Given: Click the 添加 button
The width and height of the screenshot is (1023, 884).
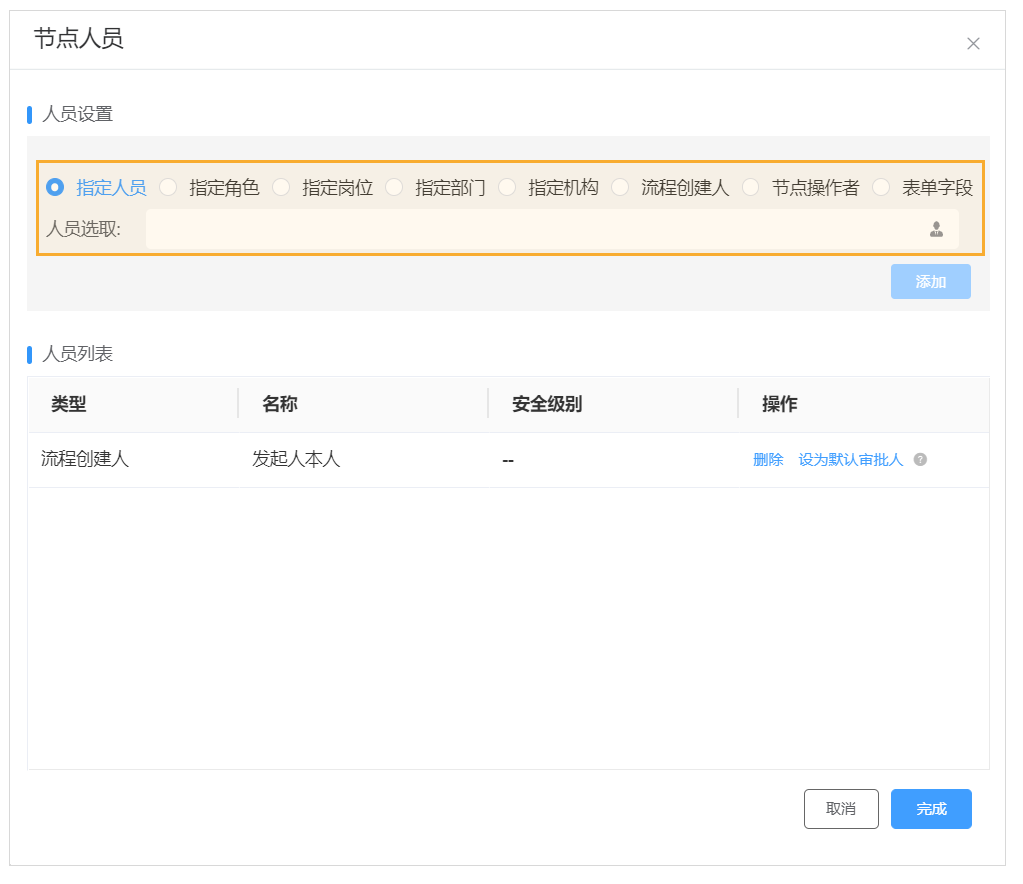Looking at the screenshot, I should coord(930,281).
